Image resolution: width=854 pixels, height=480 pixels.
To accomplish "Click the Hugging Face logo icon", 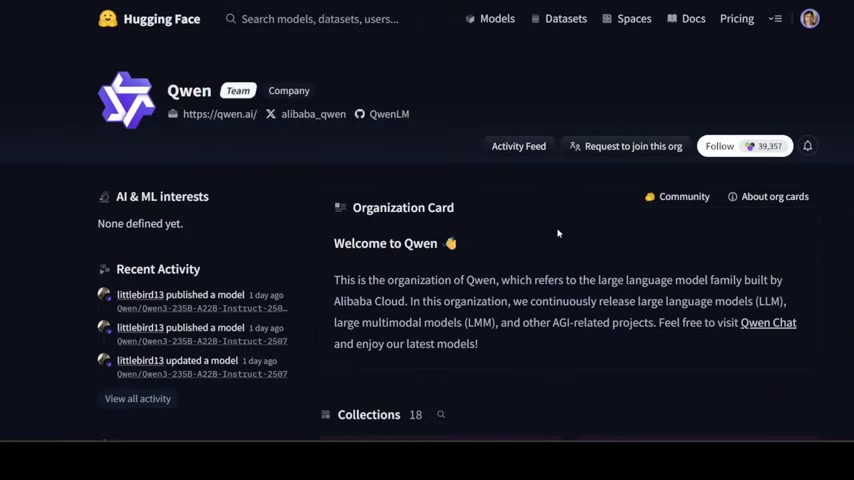I will (108, 19).
